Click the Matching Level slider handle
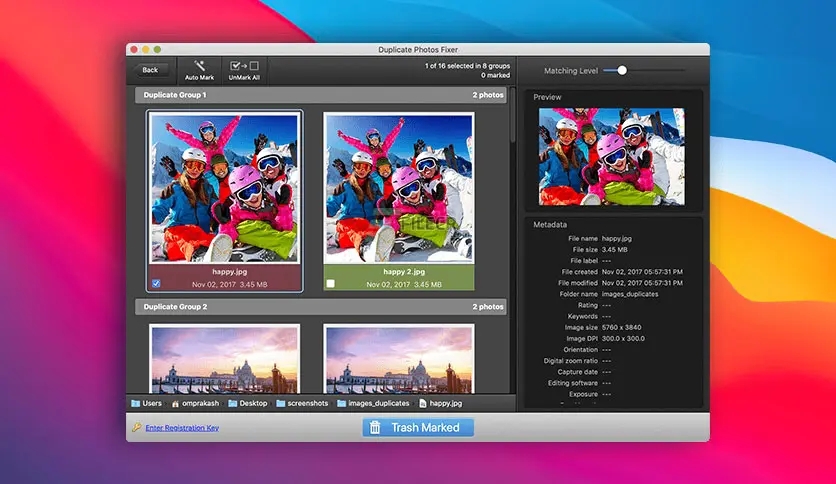Image resolution: width=836 pixels, height=484 pixels. (622, 70)
